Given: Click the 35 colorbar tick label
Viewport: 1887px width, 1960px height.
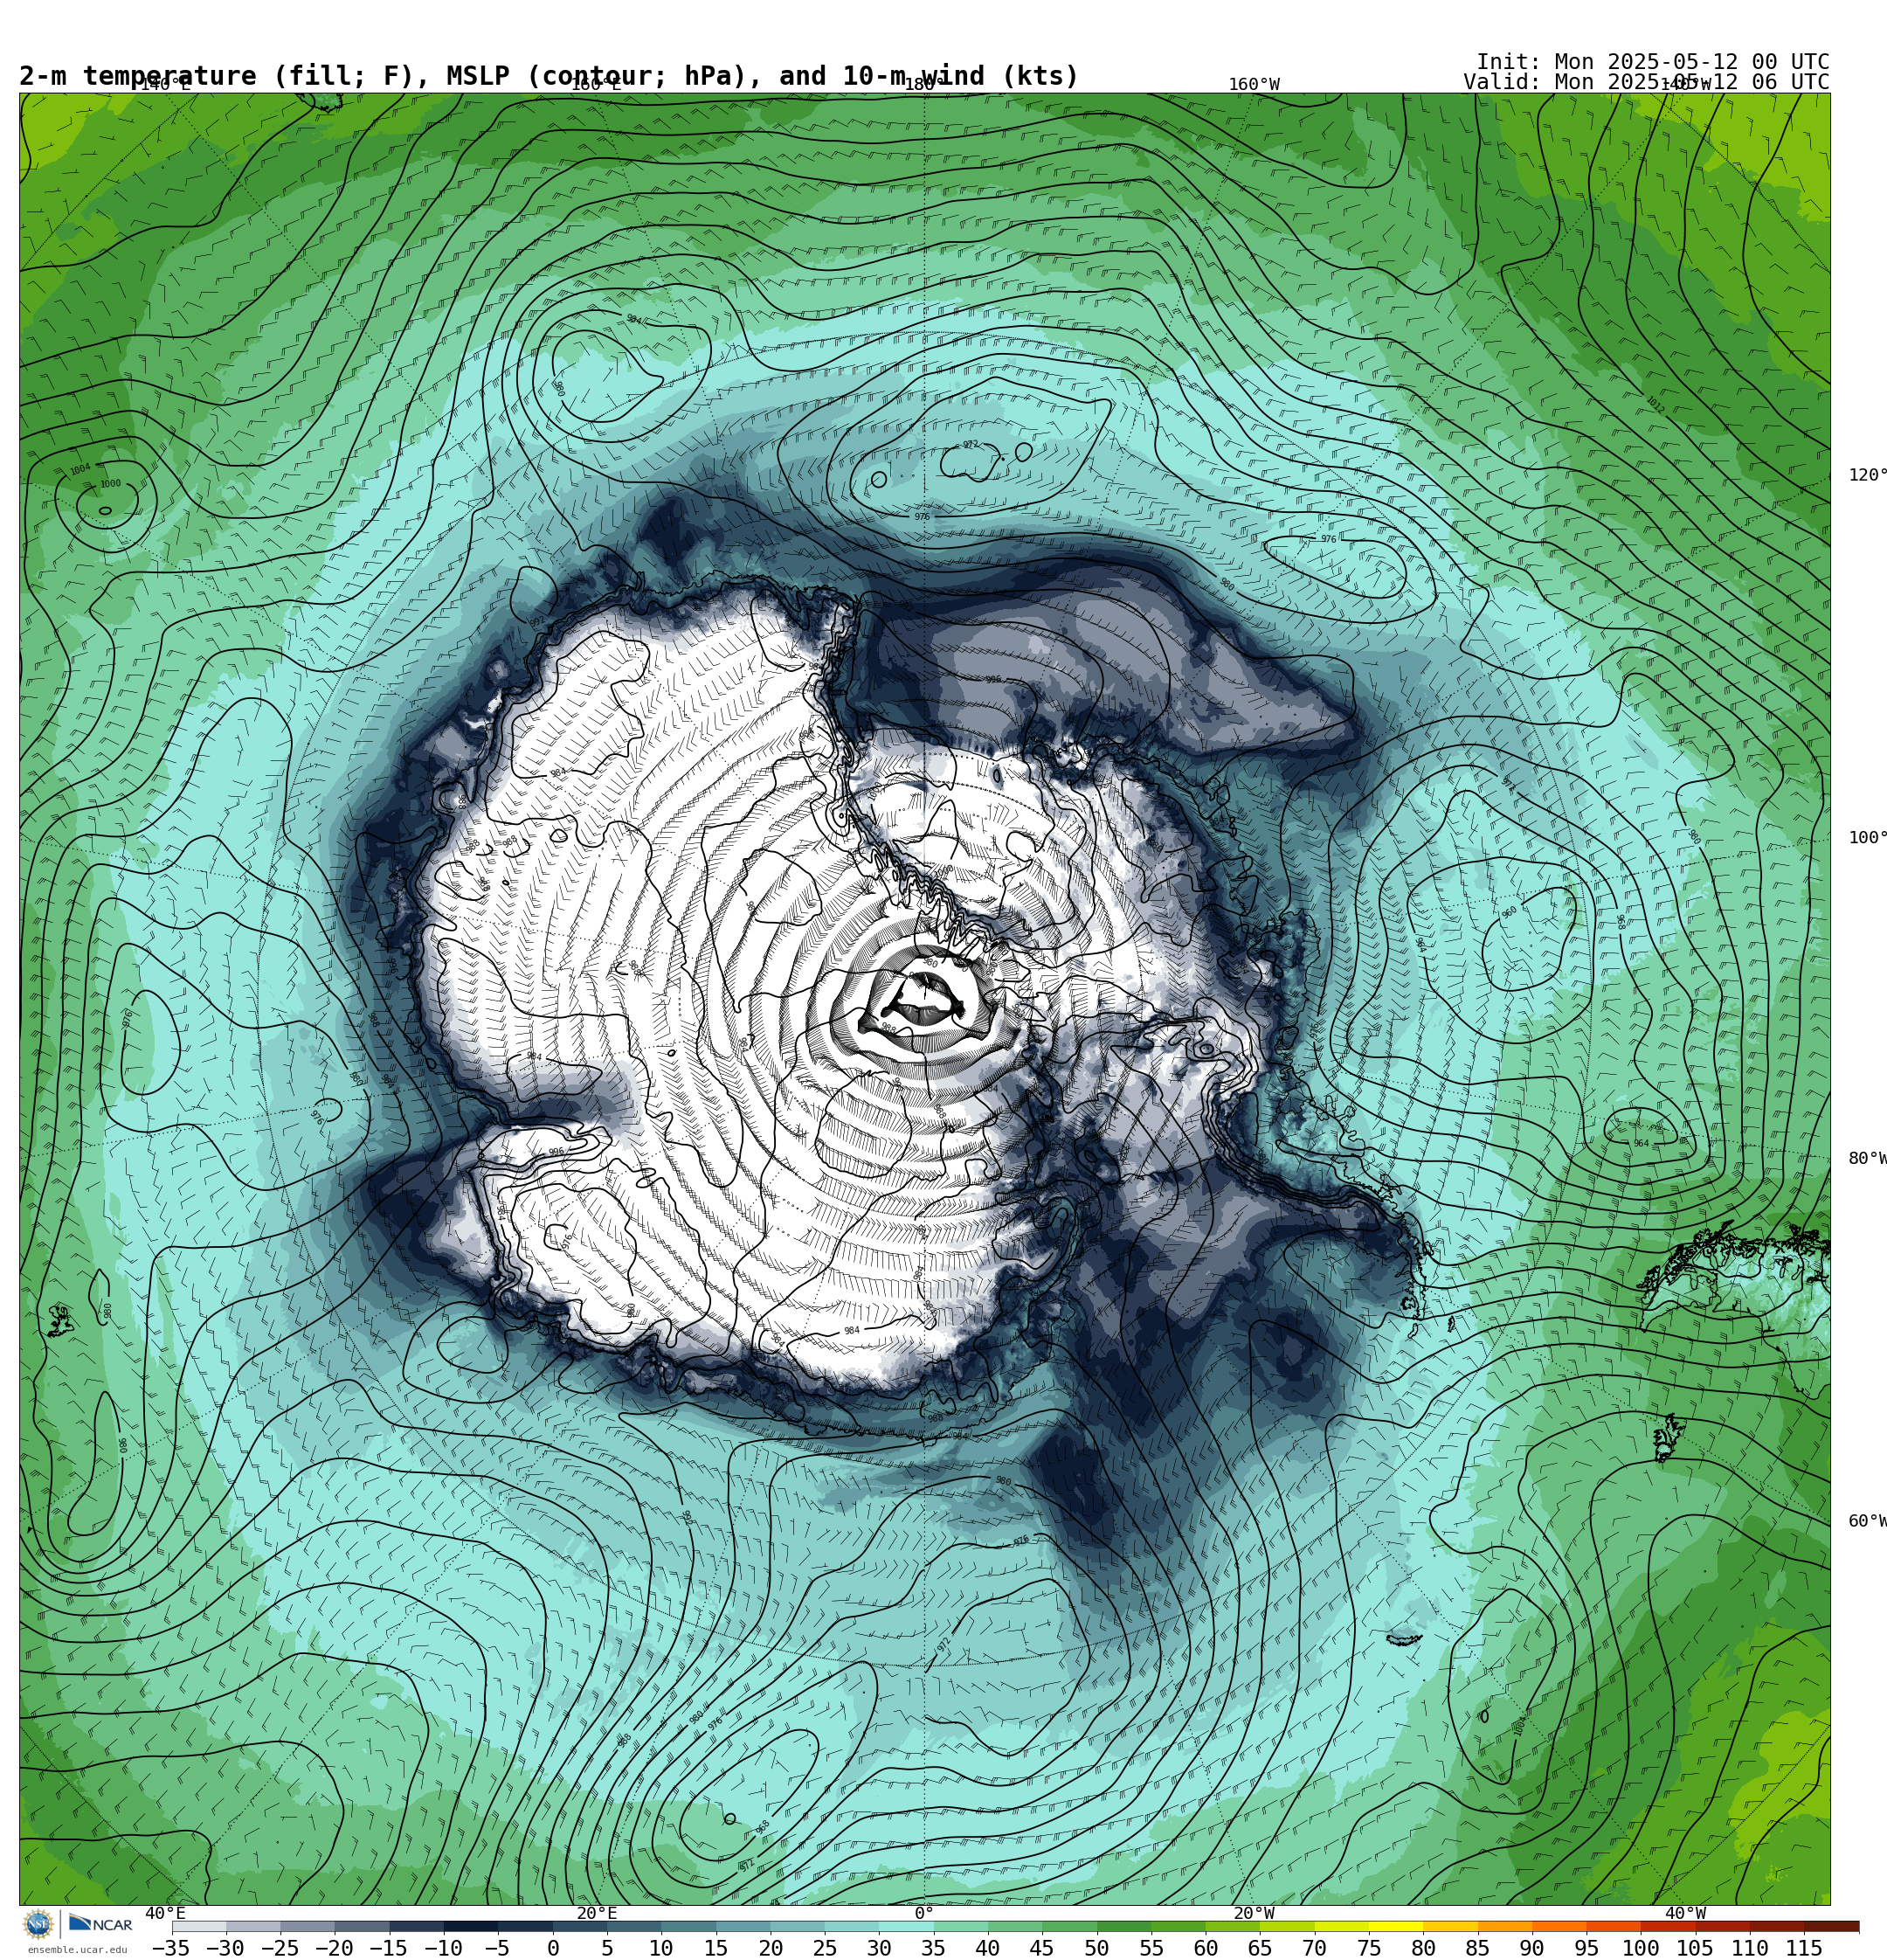Looking at the screenshot, I should click(933, 1948).
